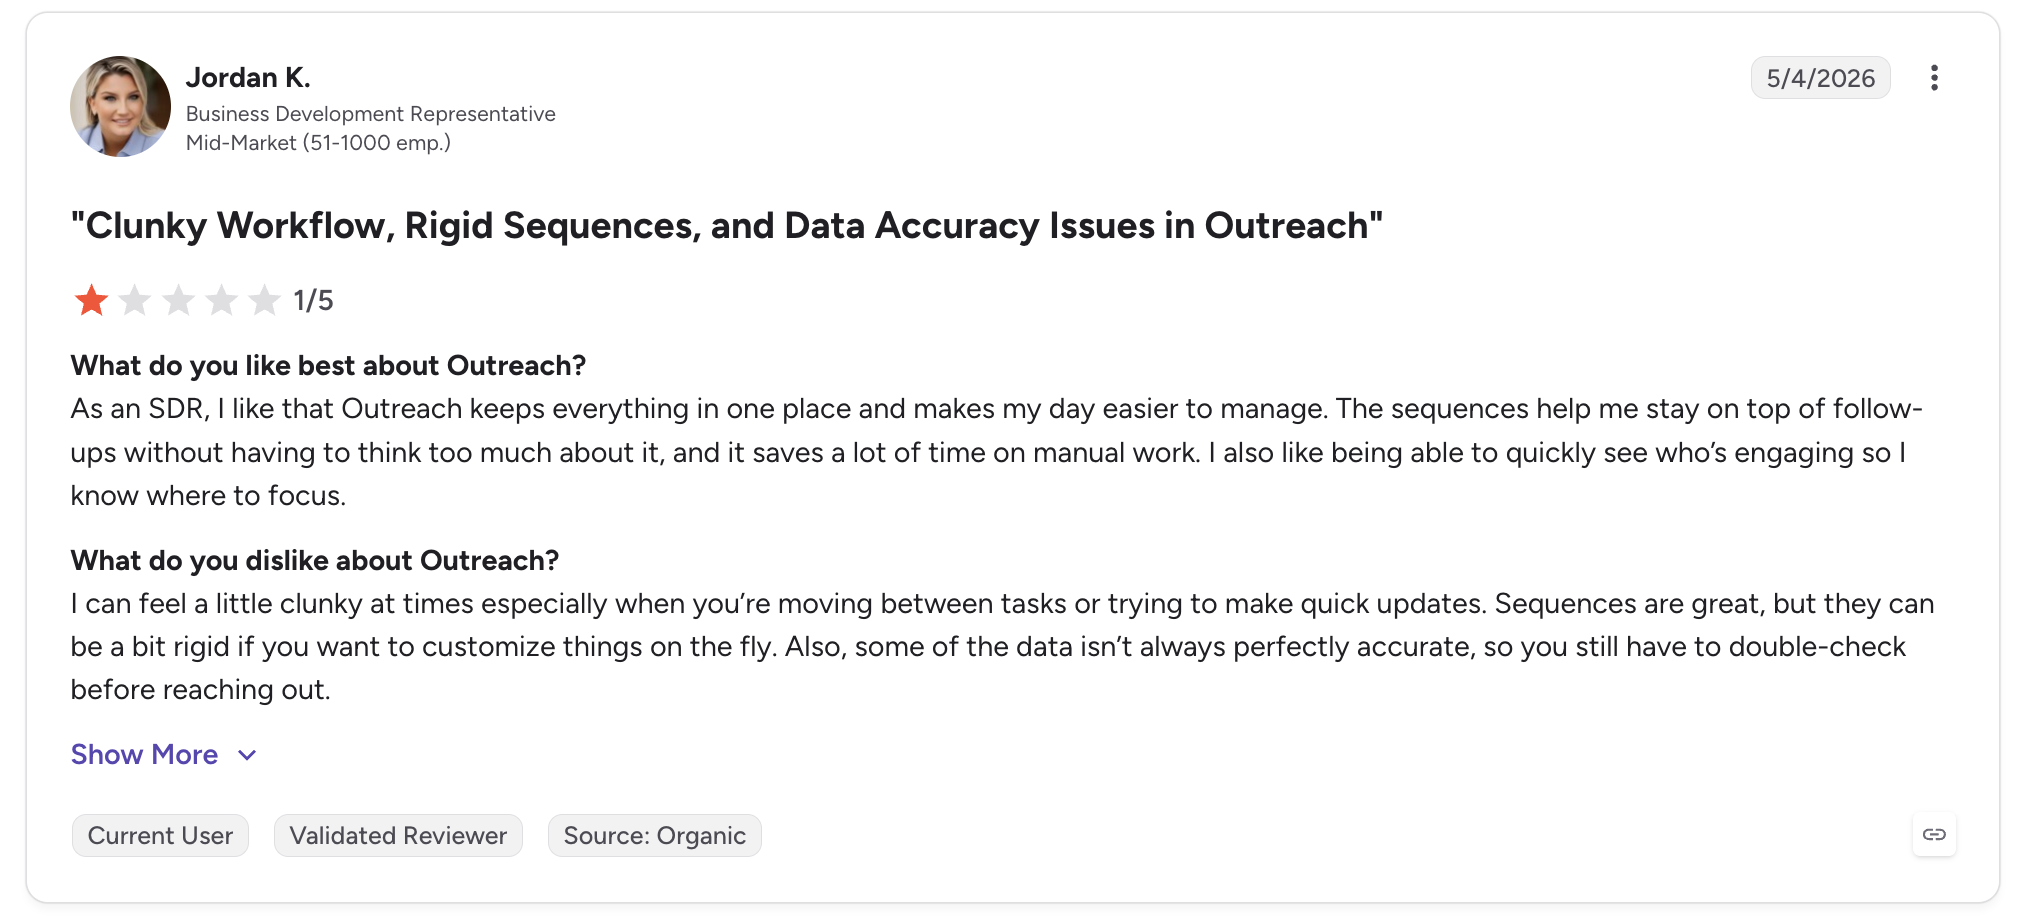Image resolution: width=2018 pixels, height=924 pixels.
Task: Click the 1/5 rating score text
Action: point(313,300)
